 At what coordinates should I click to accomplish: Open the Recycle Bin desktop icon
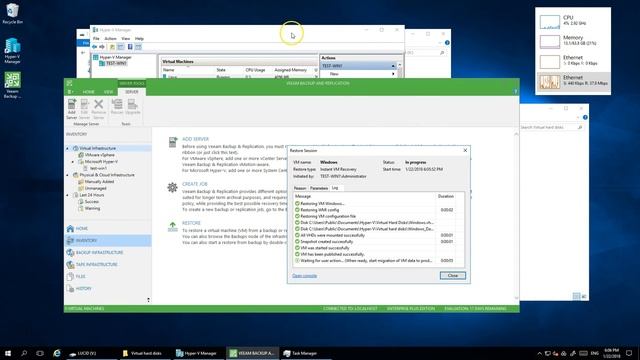(x=12, y=13)
